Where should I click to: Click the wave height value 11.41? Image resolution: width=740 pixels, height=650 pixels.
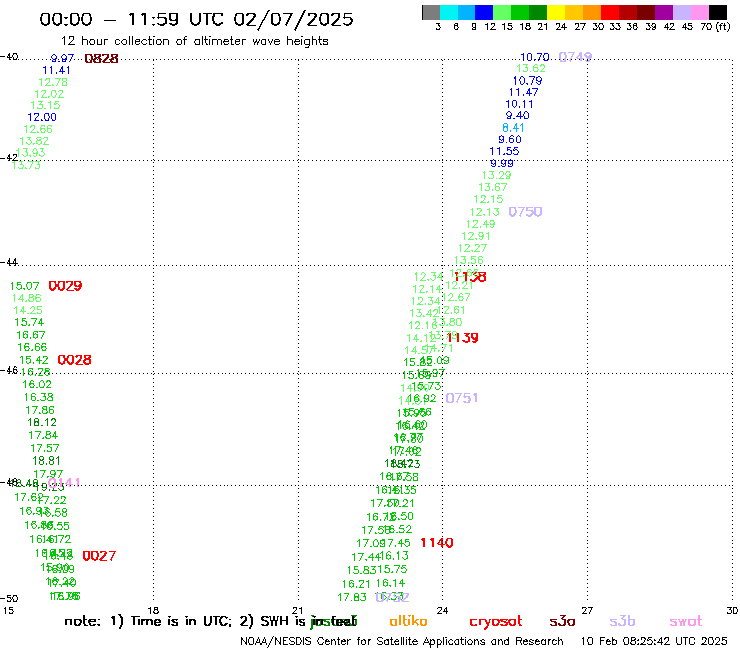click(x=56, y=70)
